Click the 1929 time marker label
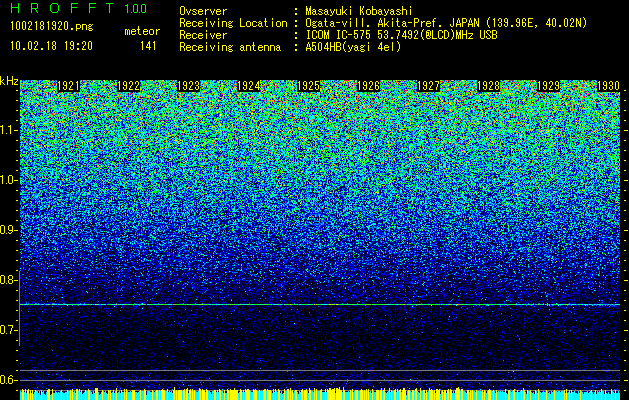Screen dimensions: 629x400 (549, 86)
